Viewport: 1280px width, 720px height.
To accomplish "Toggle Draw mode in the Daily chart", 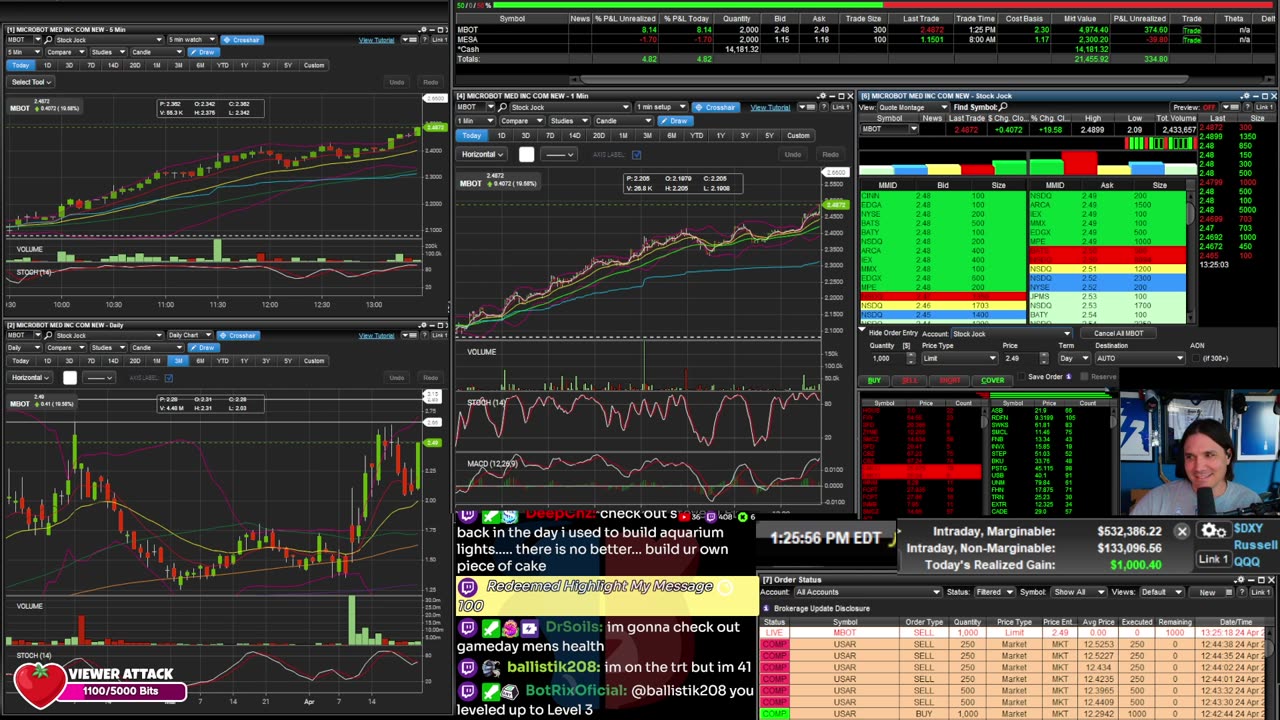I will pos(203,347).
